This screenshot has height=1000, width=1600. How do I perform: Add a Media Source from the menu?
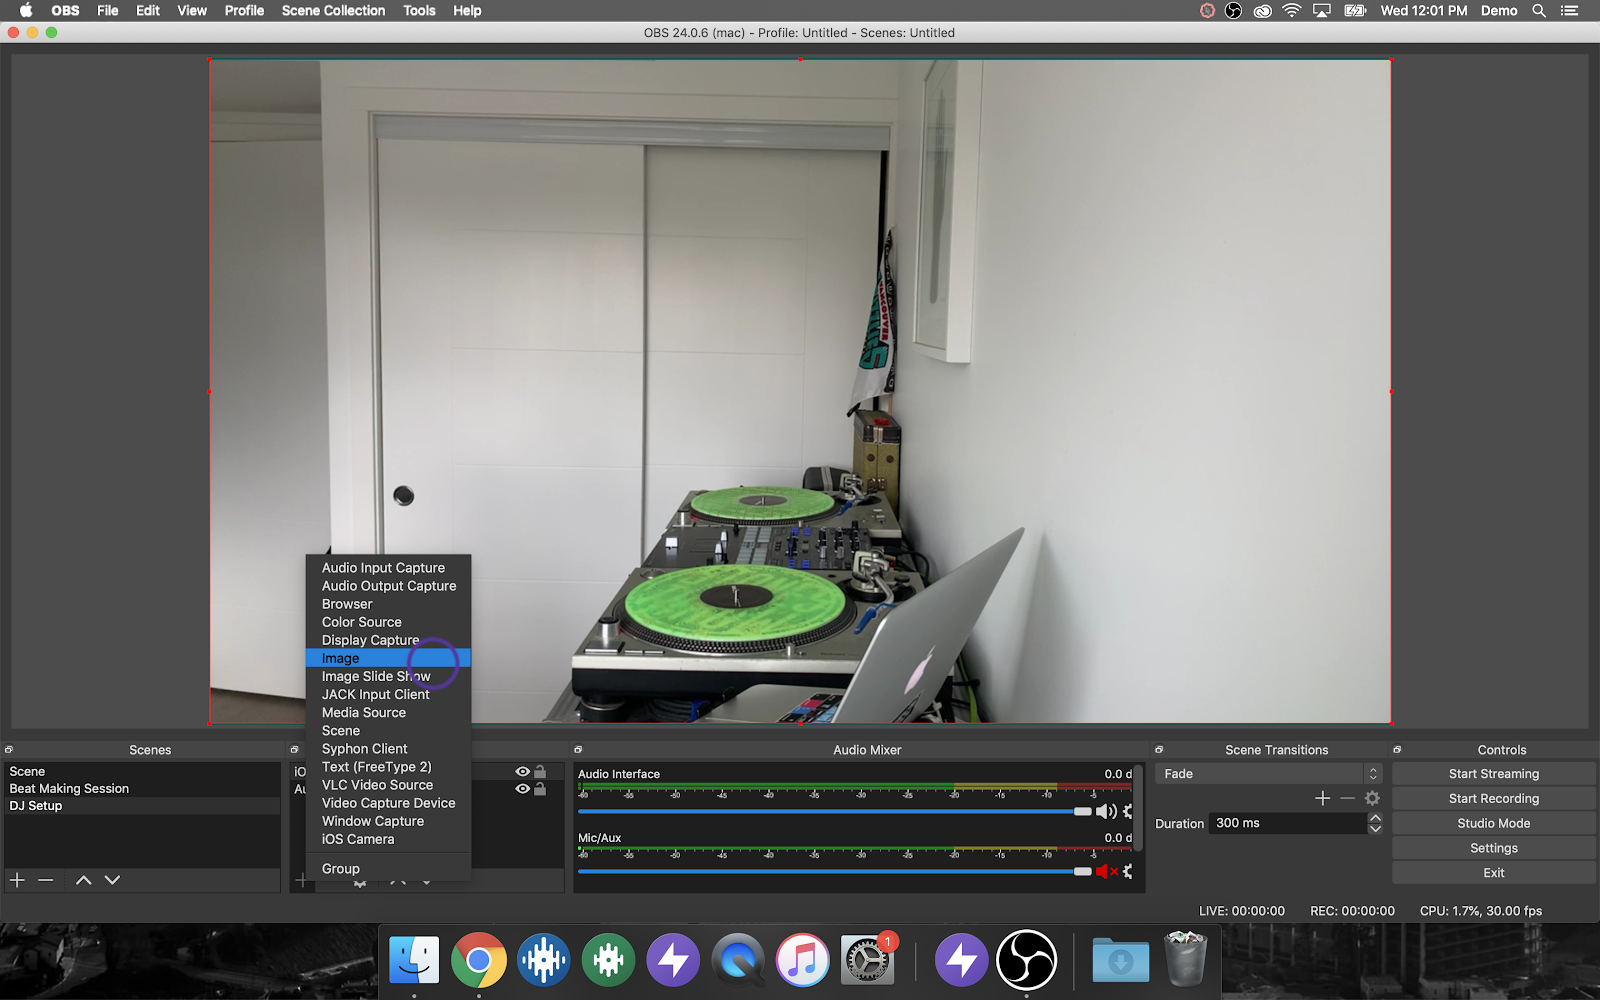coord(388,713)
